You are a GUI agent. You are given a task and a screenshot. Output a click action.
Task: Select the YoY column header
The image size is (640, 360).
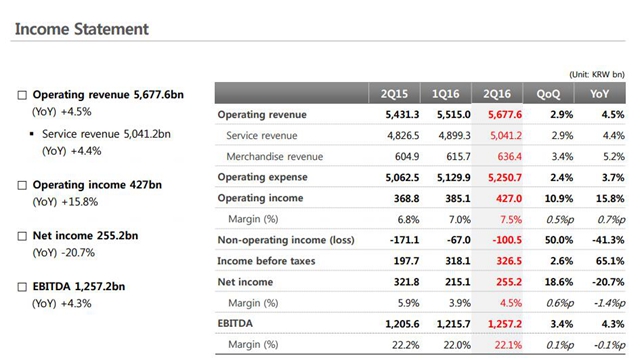click(600, 93)
